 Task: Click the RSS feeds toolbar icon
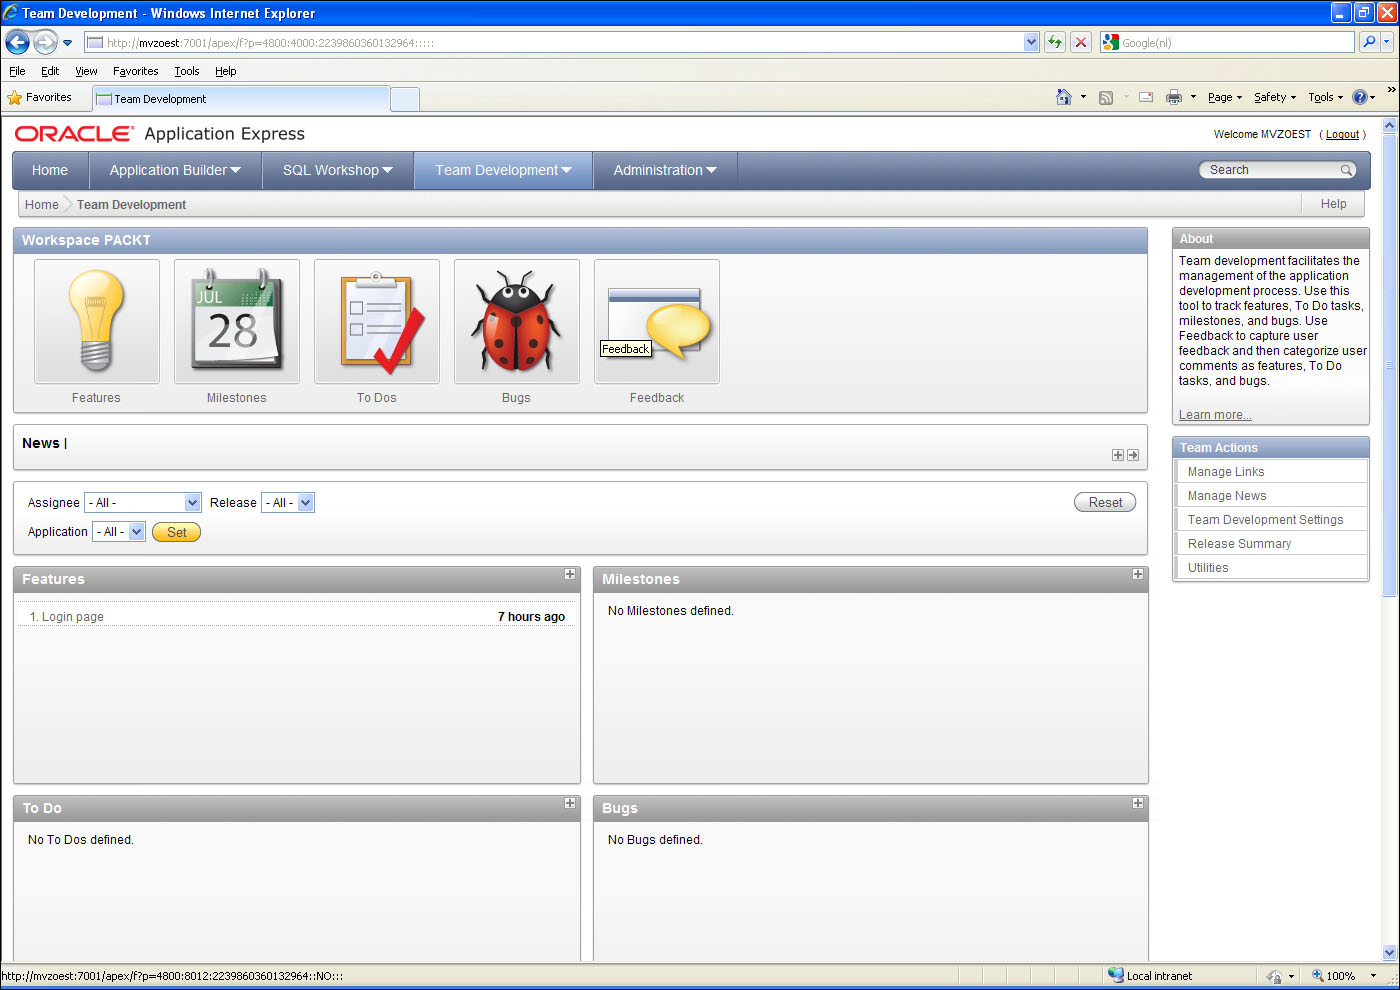coord(1106,97)
